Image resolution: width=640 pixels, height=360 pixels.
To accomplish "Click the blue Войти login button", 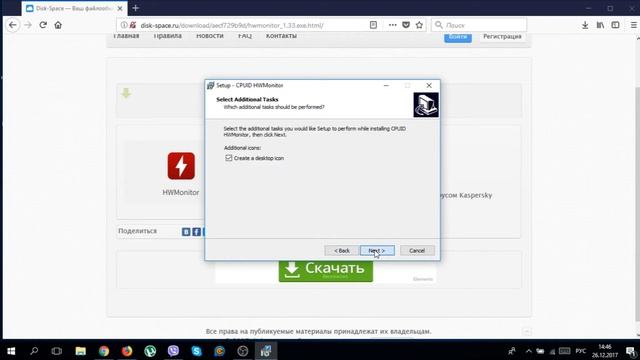I will click(458, 37).
